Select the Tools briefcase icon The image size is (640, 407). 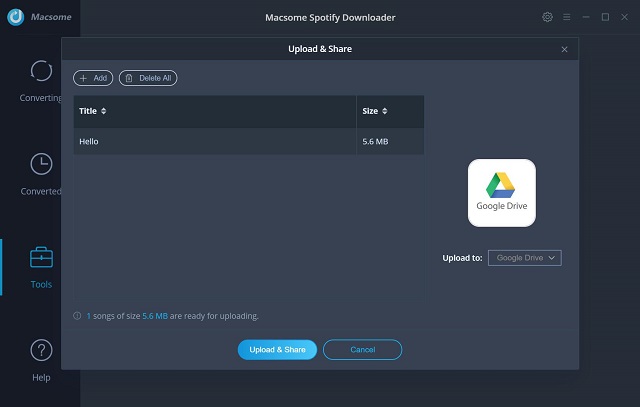(x=41, y=257)
